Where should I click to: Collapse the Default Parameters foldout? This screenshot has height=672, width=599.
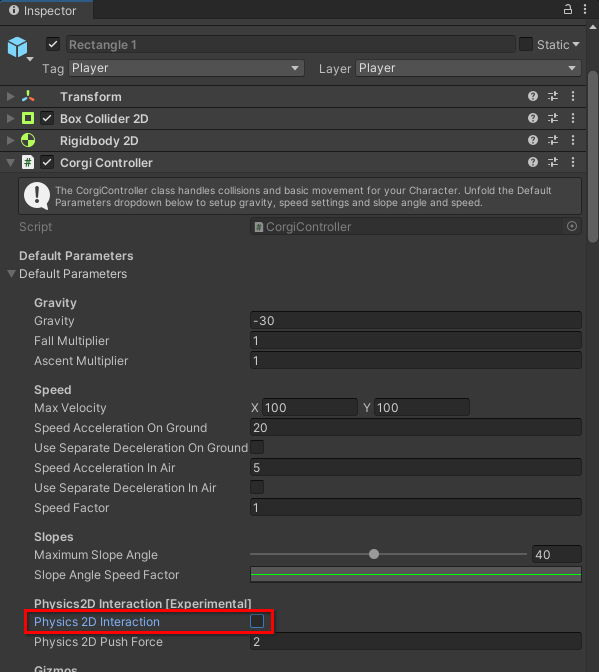coord(12,274)
